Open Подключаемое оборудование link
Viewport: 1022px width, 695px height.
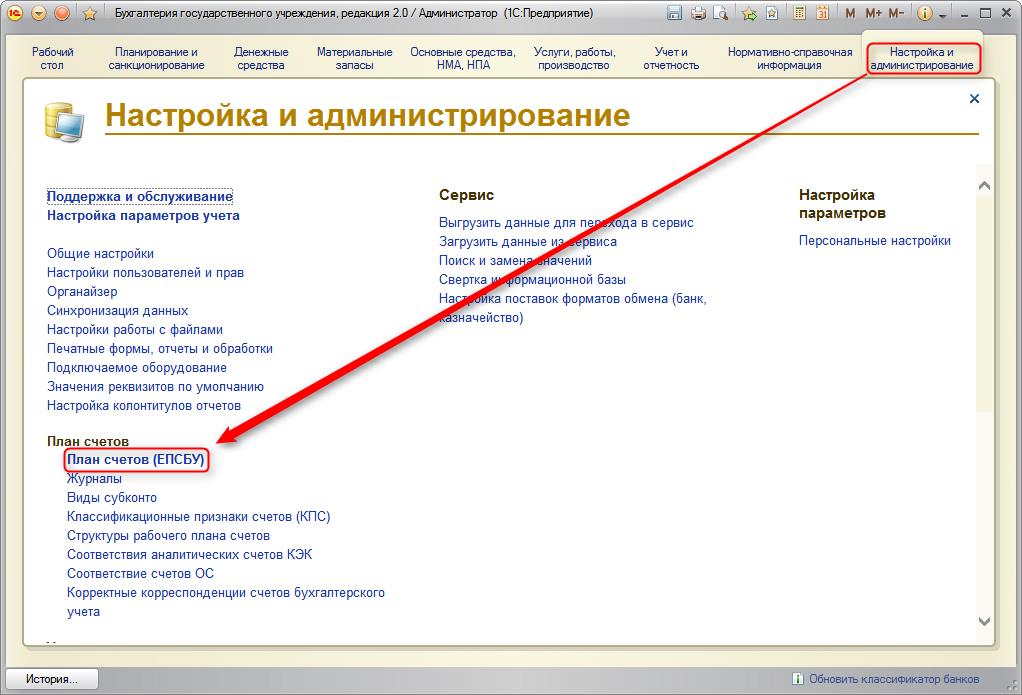pos(137,368)
